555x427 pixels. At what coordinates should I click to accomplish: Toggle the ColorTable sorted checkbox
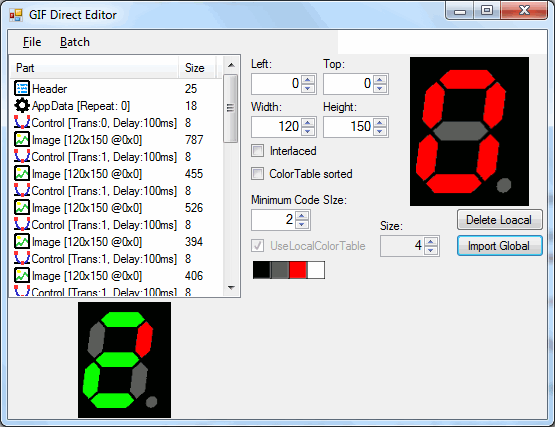pos(257,174)
